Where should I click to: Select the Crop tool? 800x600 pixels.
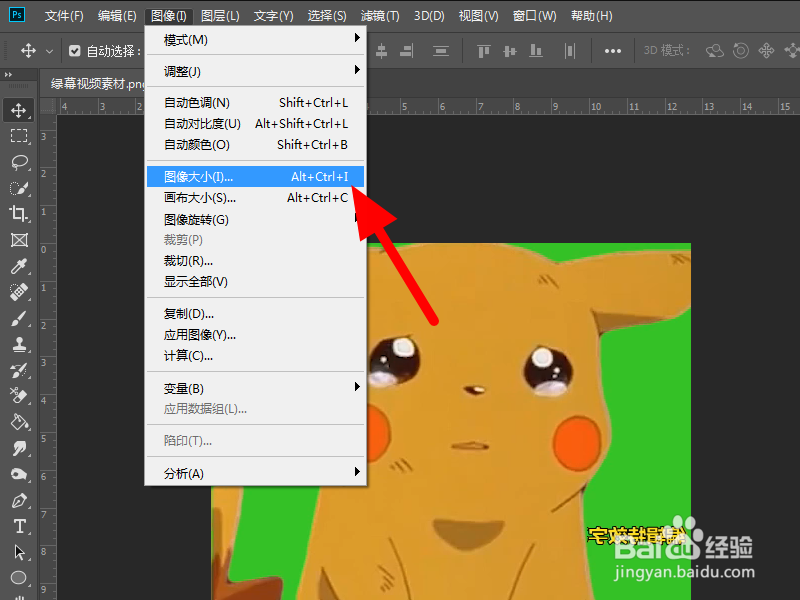[19, 213]
